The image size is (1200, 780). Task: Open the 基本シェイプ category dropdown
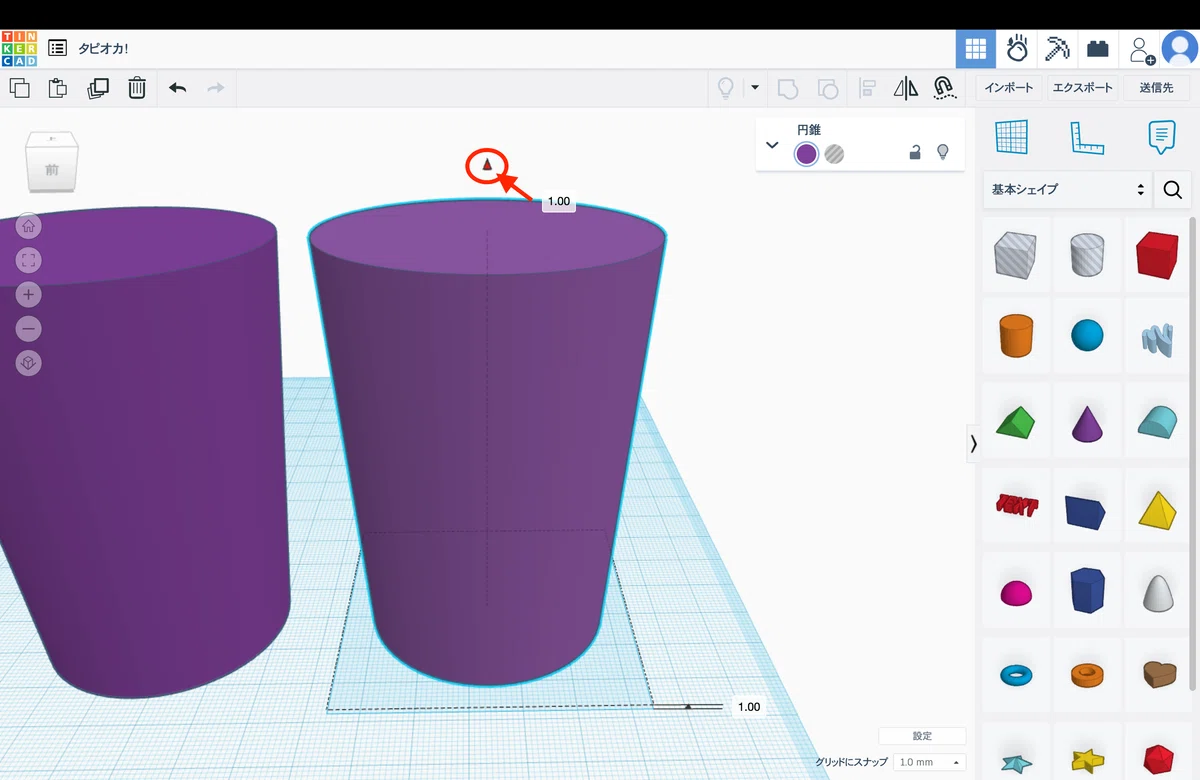point(1067,189)
